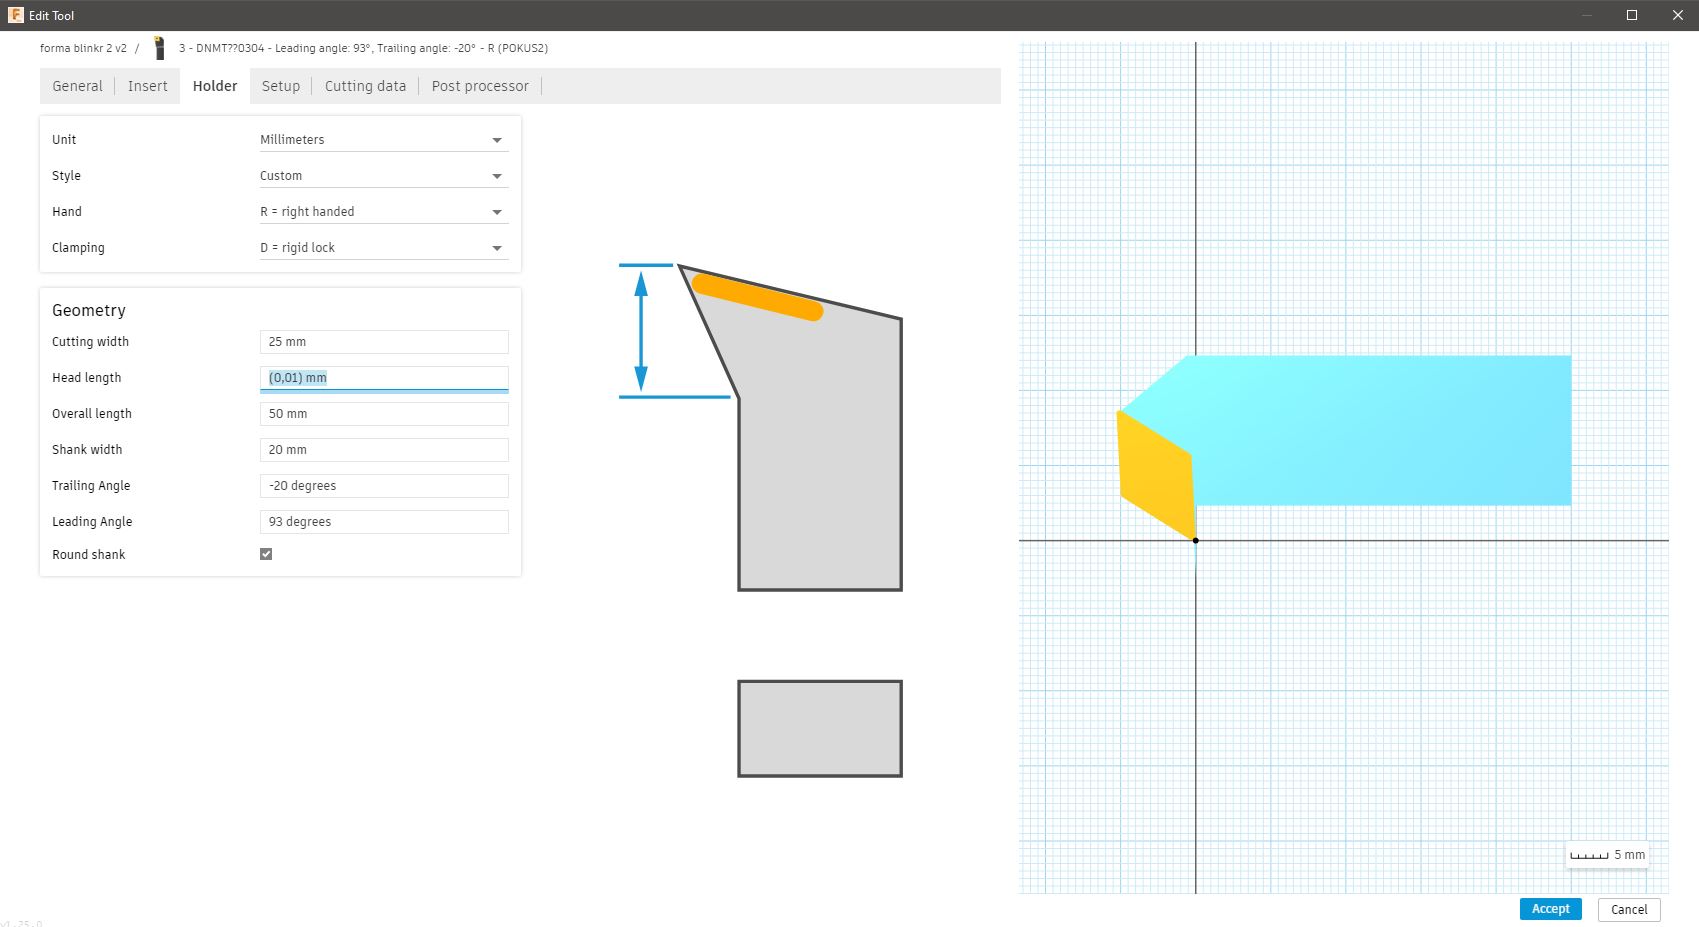This screenshot has width=1699, height=927.
Task: Click the Trailing Angle input field
Action: 384,486
